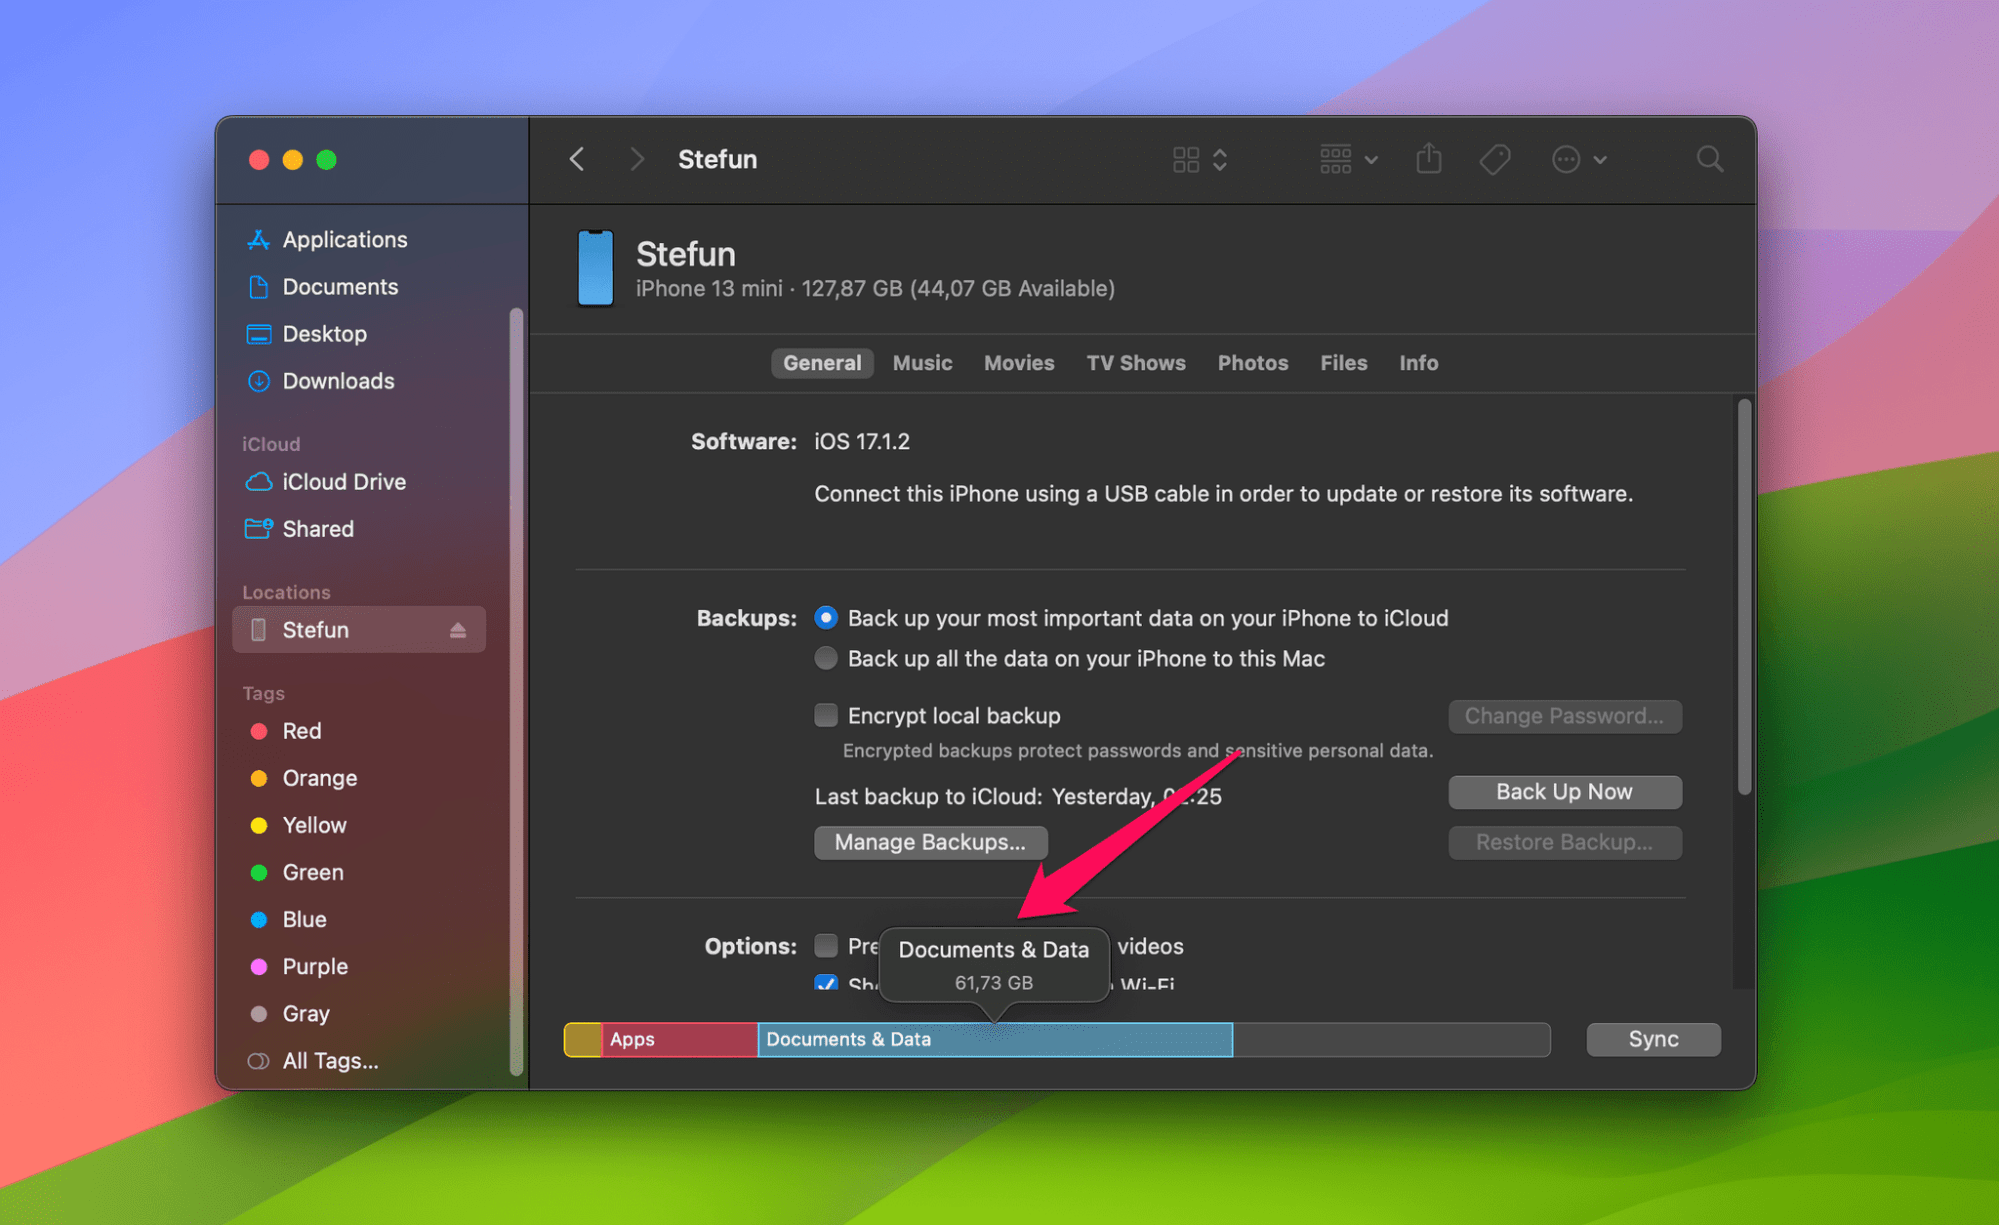Open the group-by grid dropdown
Image resolution: width=1999 pixels, height=1225 pixels.
(1348, 159)
